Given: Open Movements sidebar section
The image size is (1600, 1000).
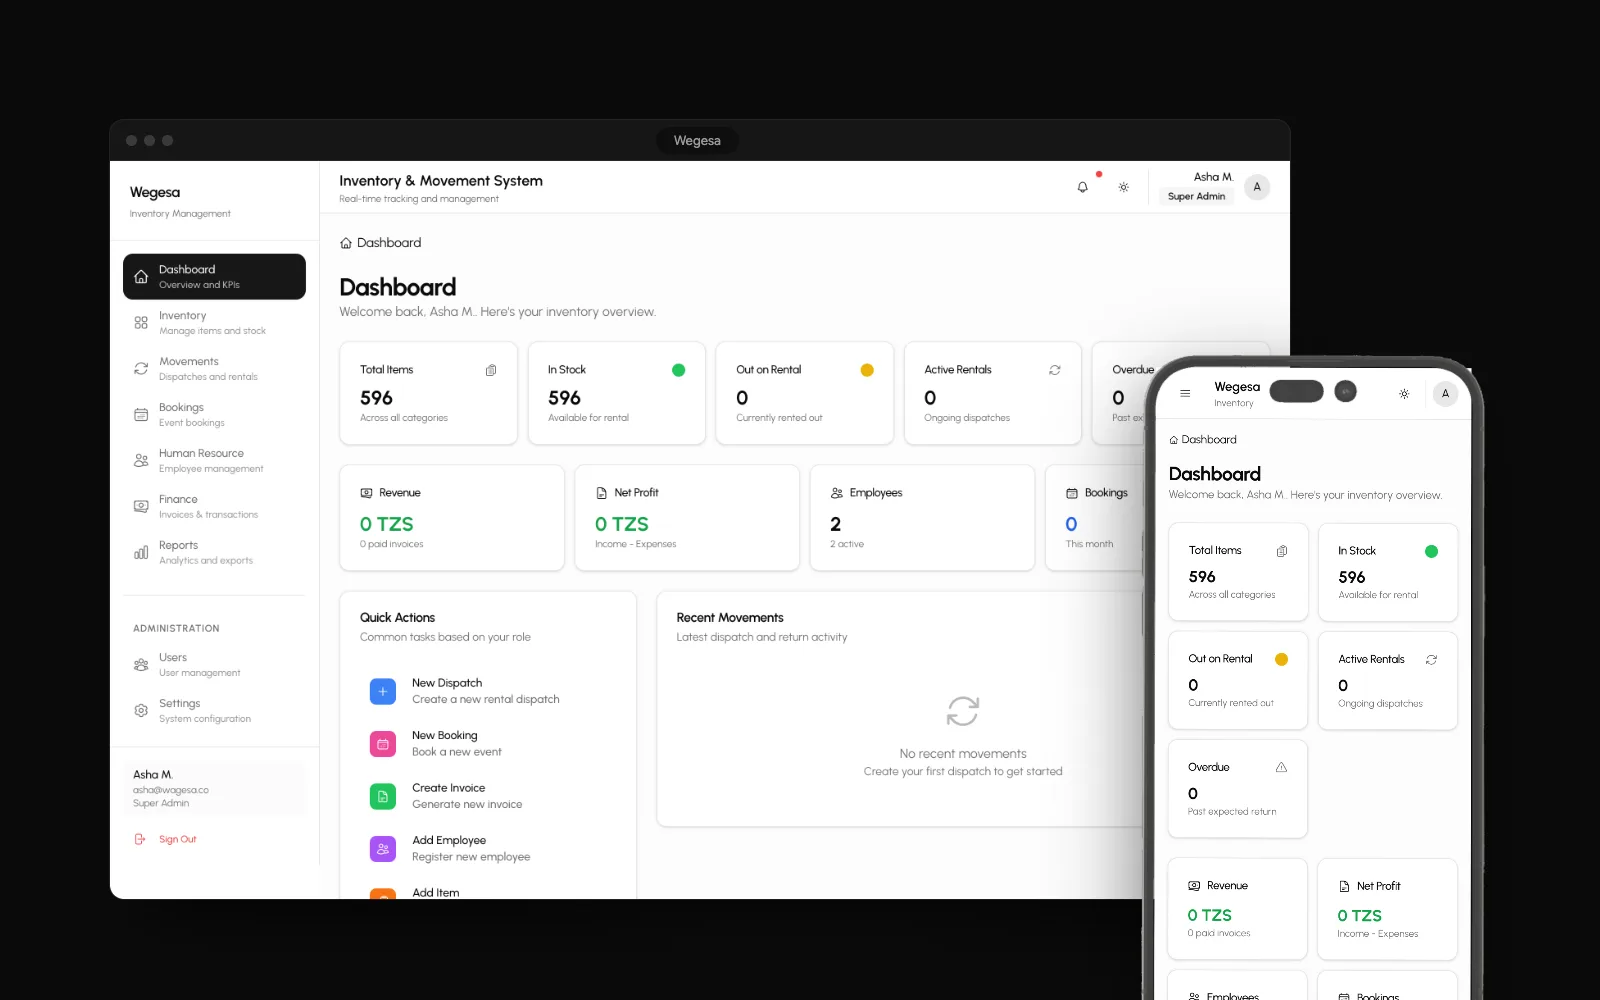Looking at the screenshot, I should 214,369.
